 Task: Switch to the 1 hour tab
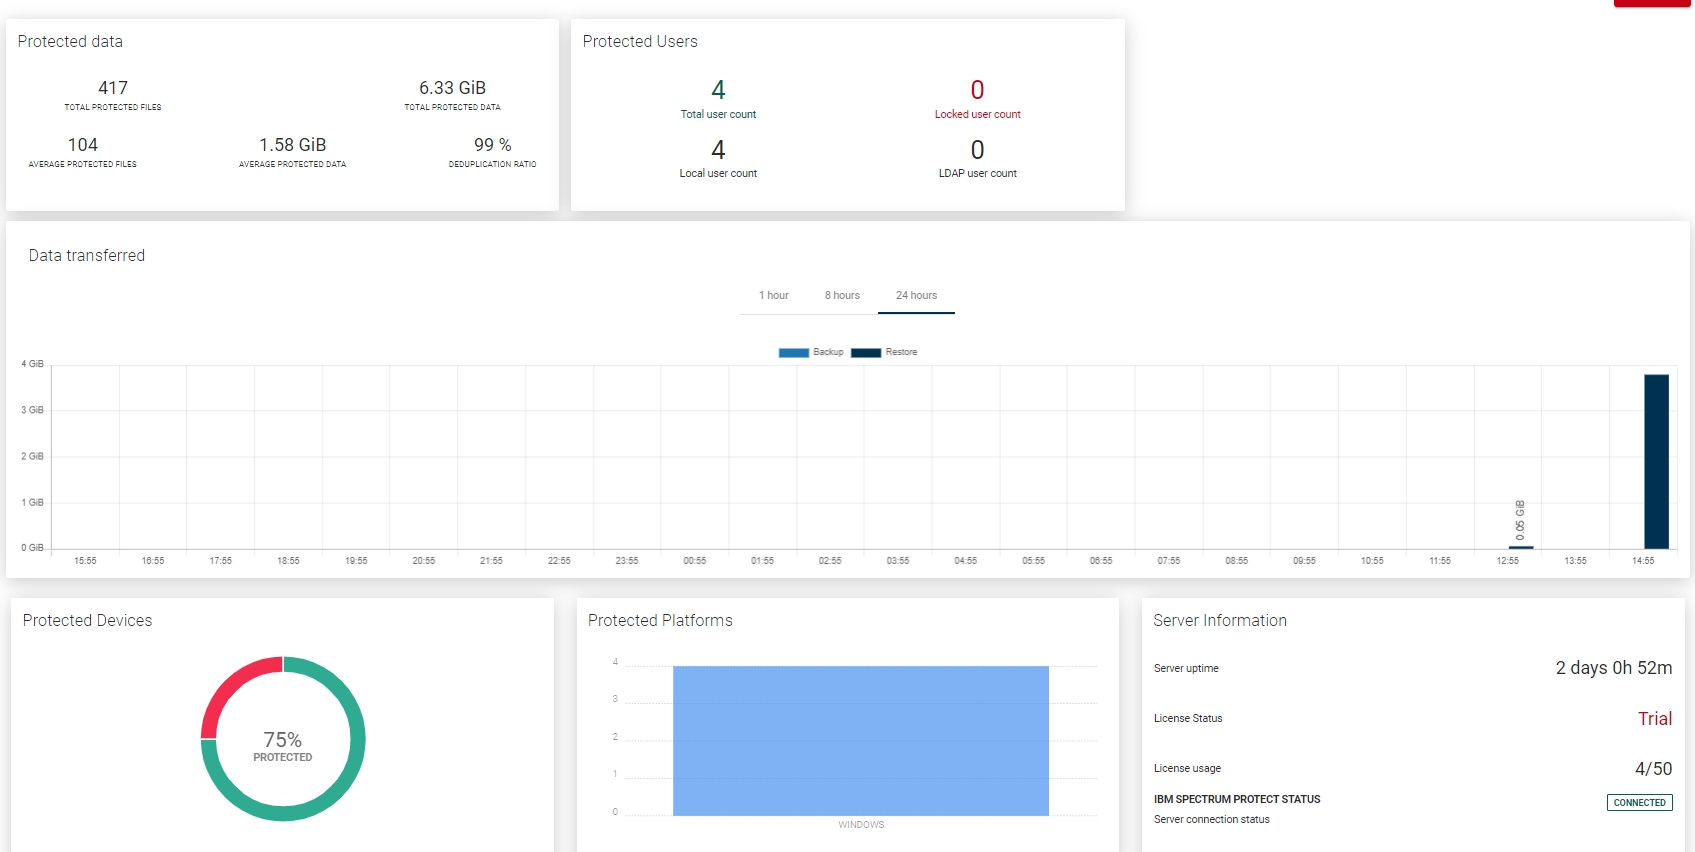click(773, 295)
